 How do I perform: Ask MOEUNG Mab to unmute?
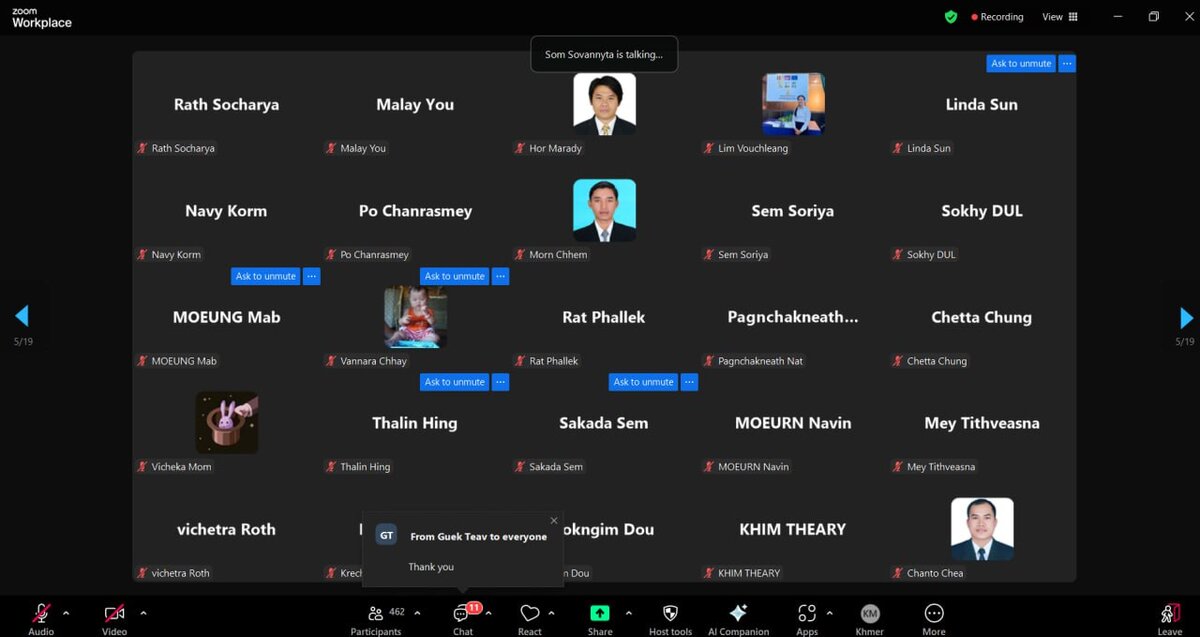pos(265,276)
